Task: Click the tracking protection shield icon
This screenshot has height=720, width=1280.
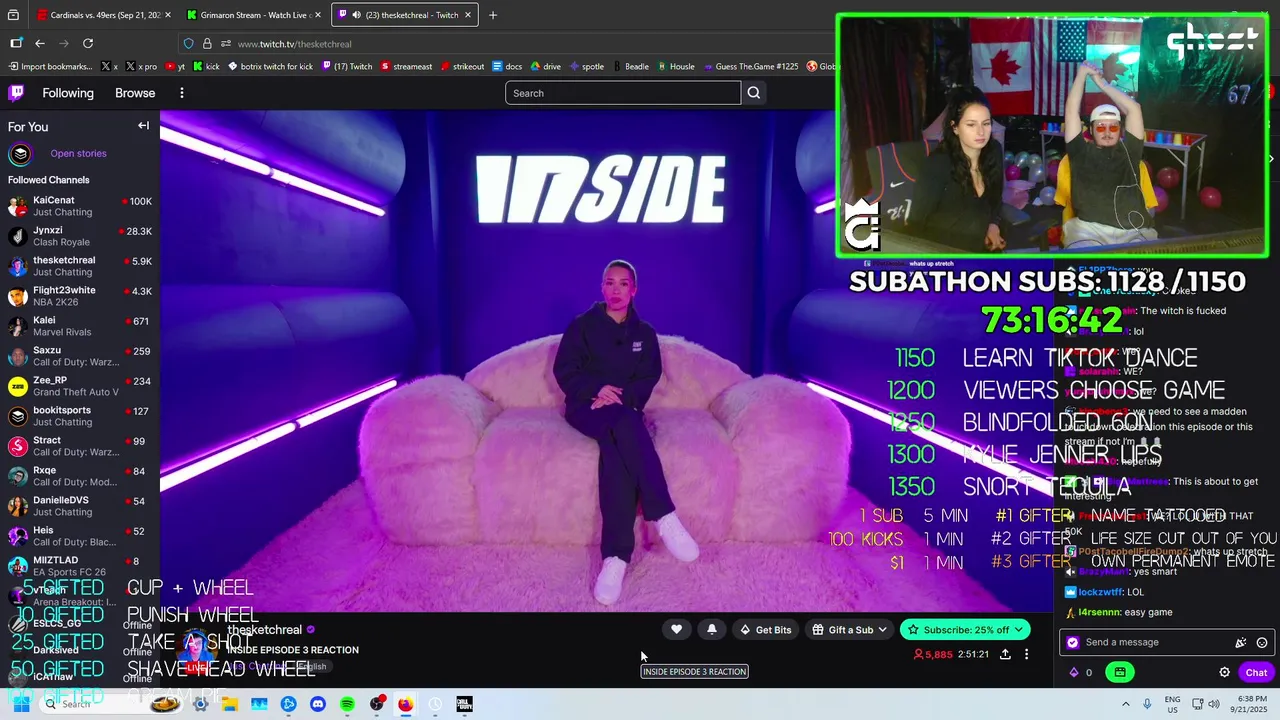Action: pyautogui.click(x=188, y=44)
